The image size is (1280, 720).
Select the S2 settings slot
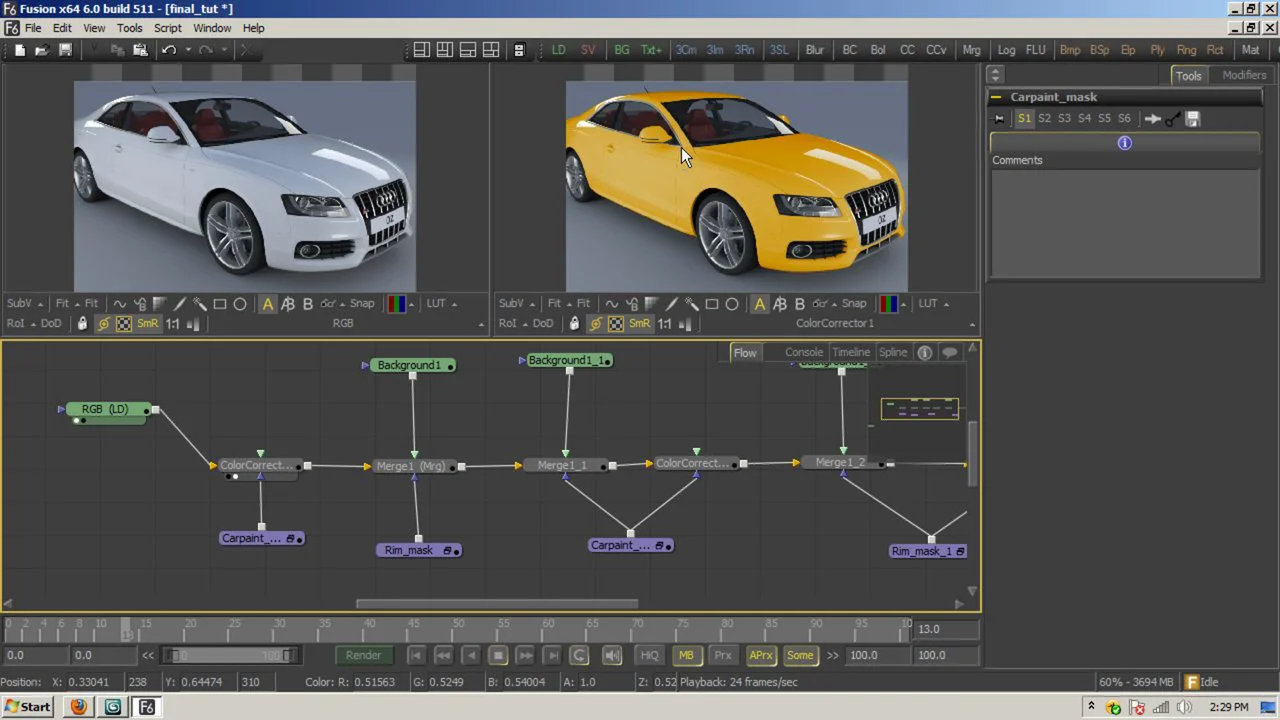coord(1044,118)
